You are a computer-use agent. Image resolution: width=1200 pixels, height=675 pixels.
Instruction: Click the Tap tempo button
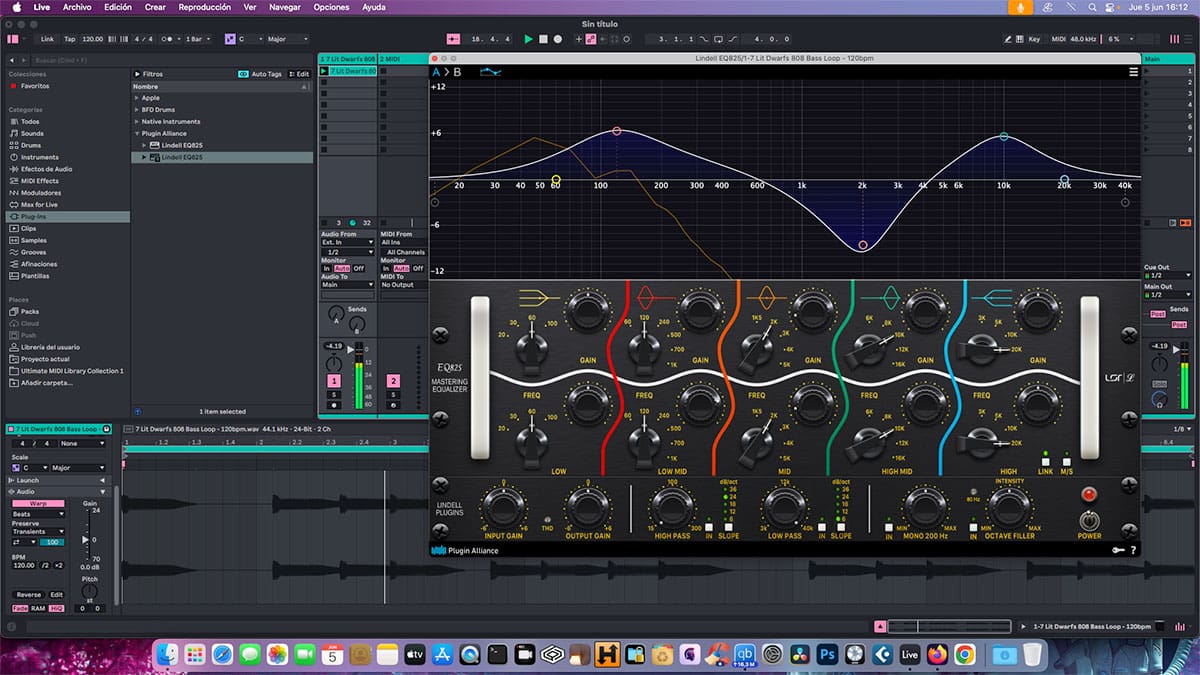pos(70,39)
